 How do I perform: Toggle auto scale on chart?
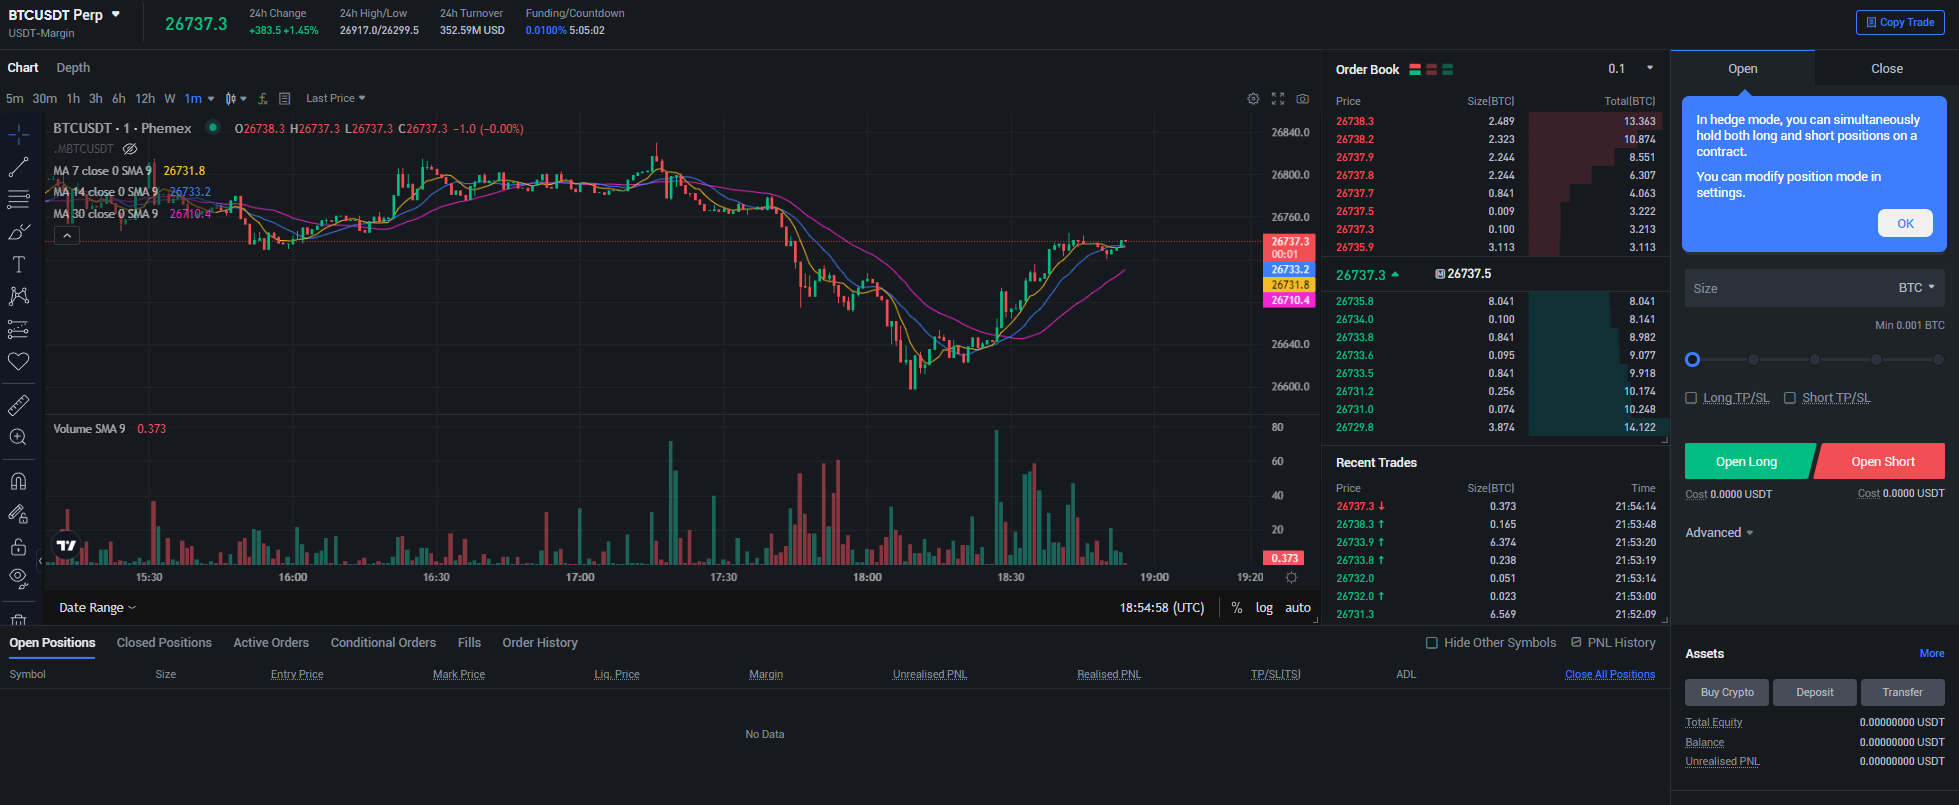(1298, 608)
